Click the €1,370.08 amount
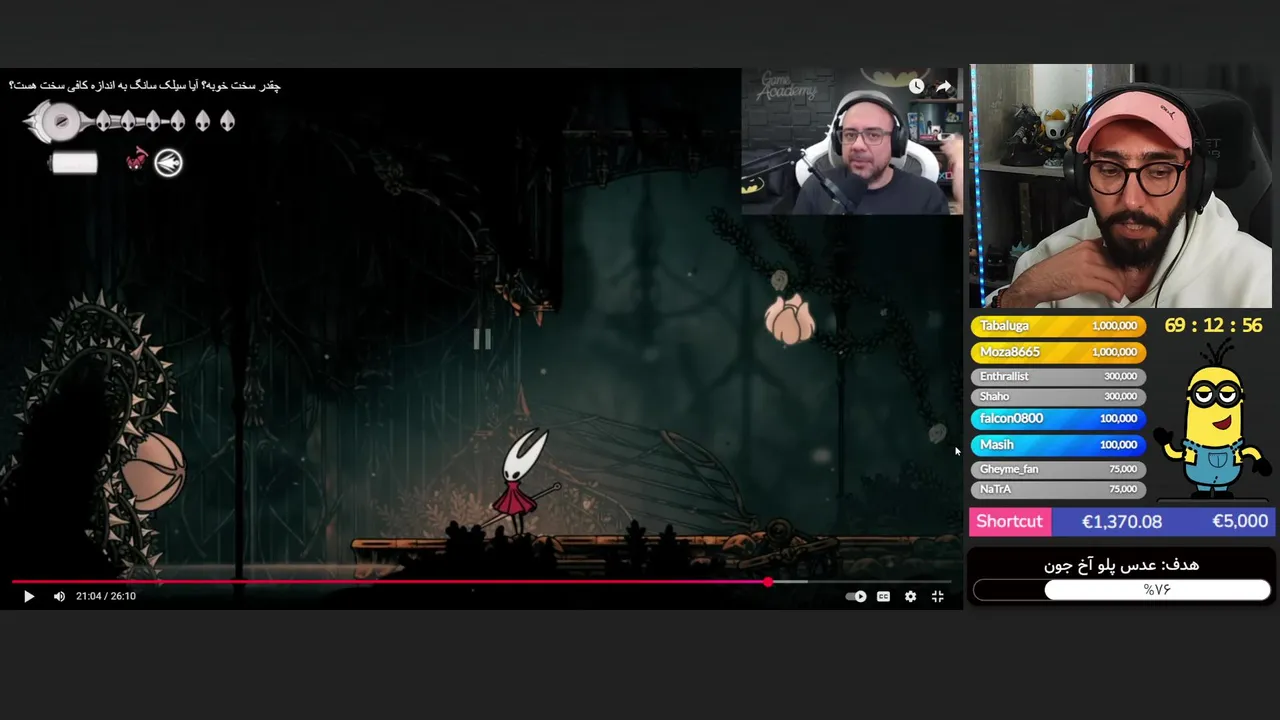The image size is (1280, 720). pos(1122,521)
